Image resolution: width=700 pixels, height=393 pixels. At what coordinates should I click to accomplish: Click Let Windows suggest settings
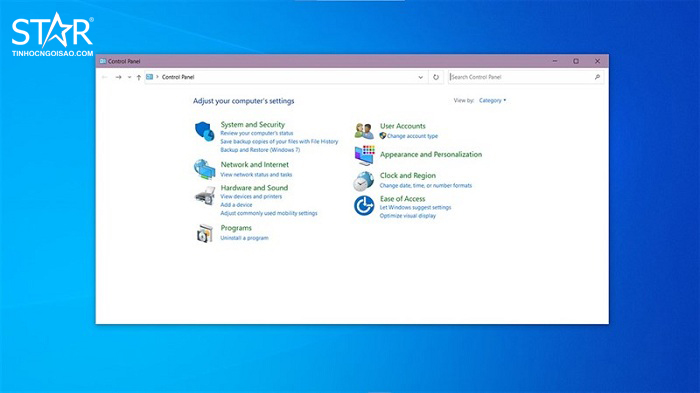415,208
